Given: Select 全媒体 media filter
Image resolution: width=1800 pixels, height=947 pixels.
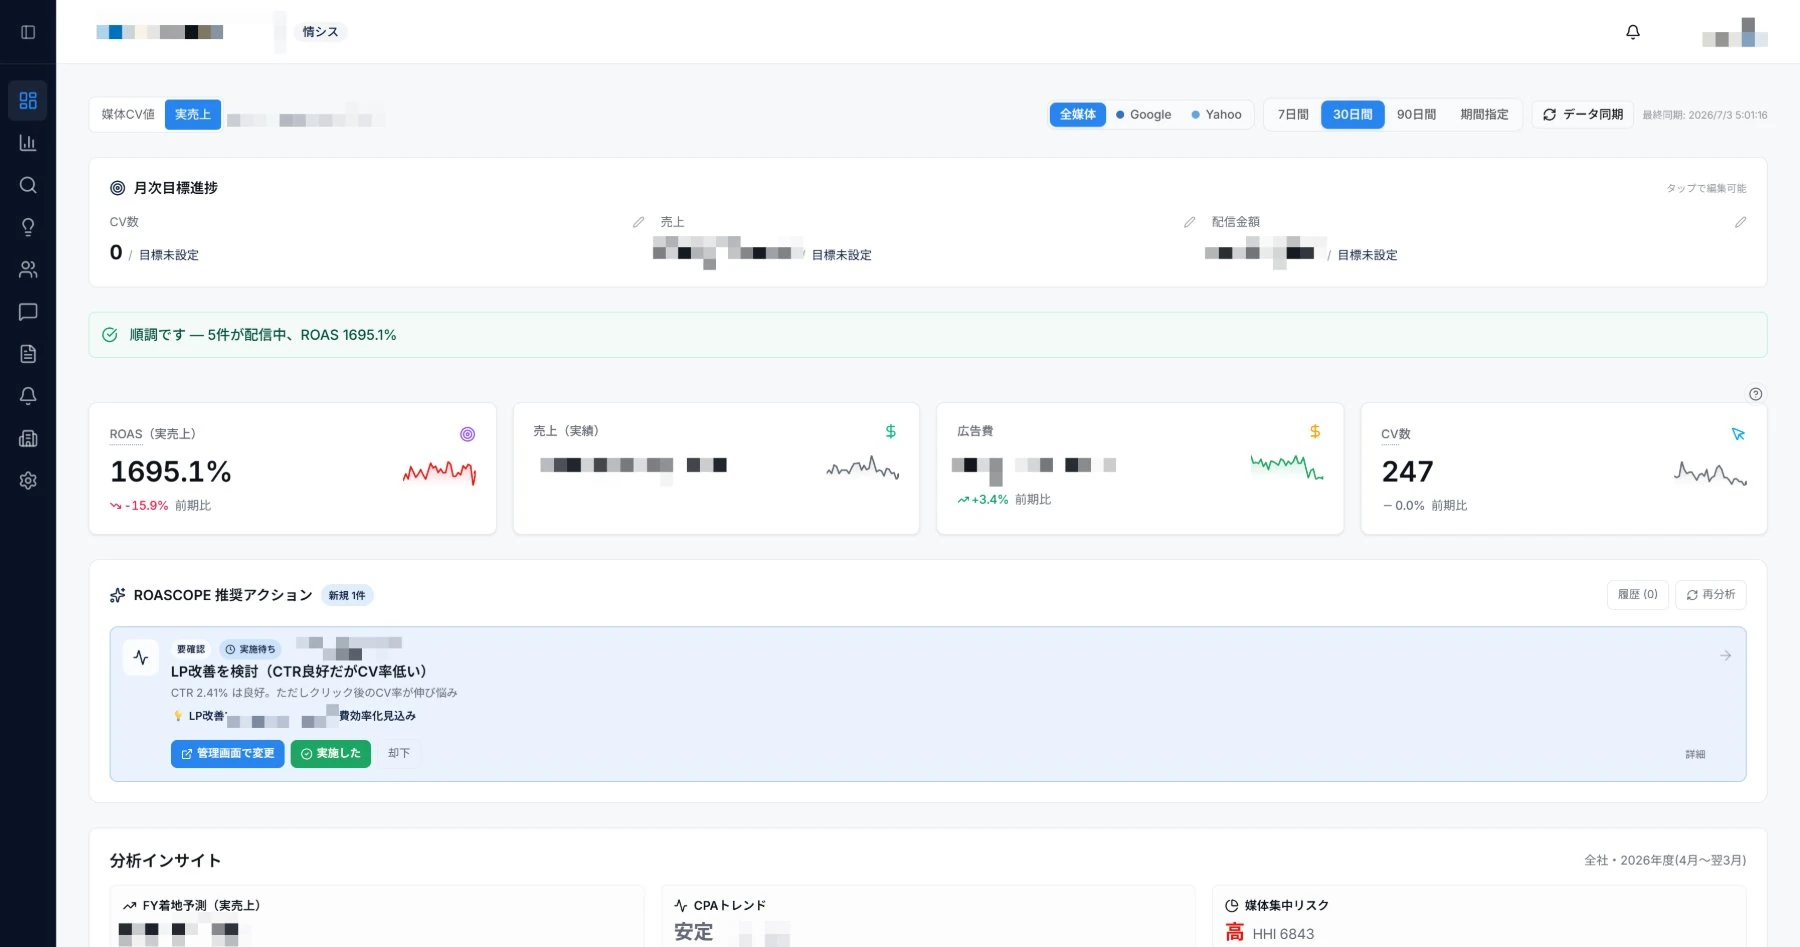Looking at the screenshot, I should pos(1077,114).
